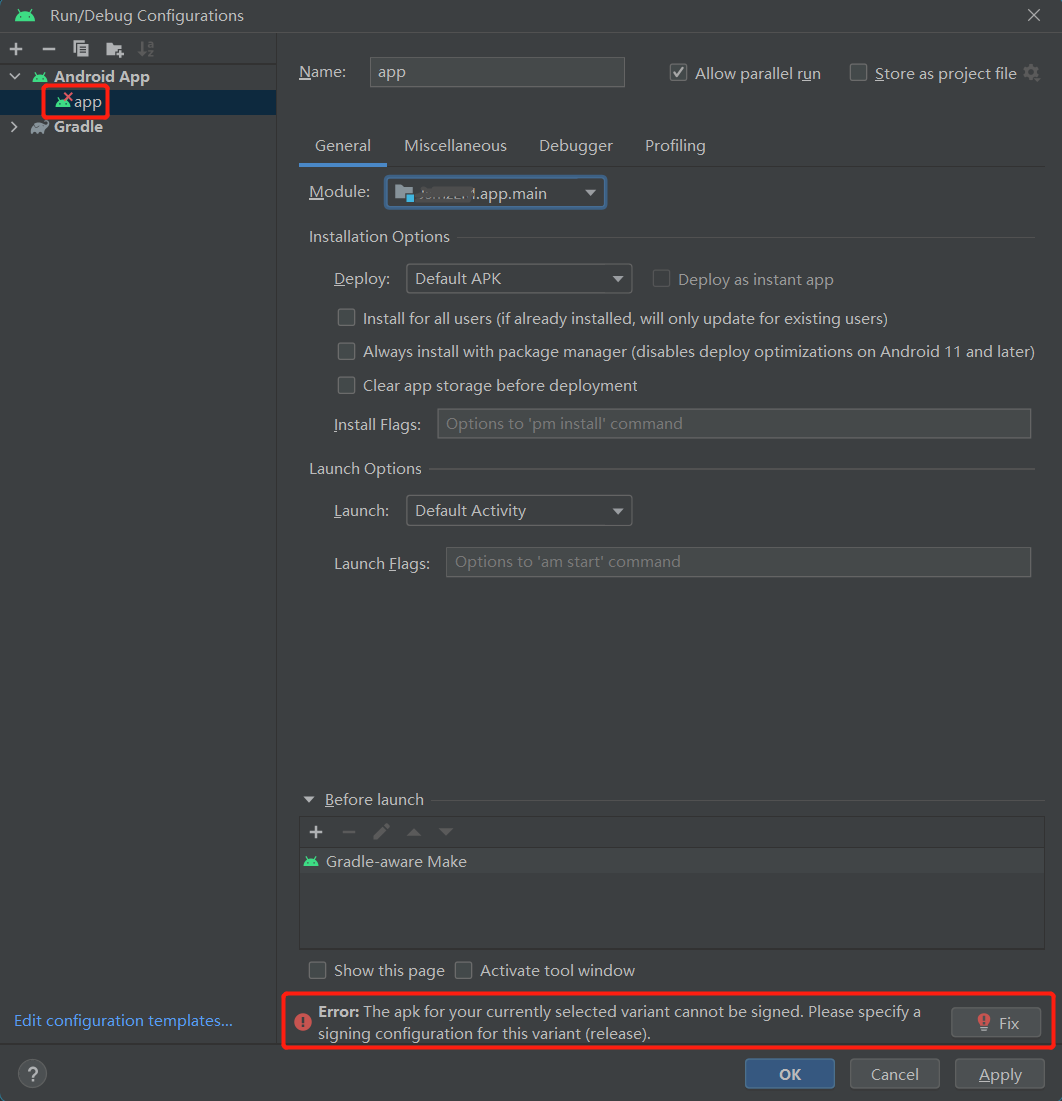Image resolution: width=1062 pixels, height=1101 pixels.
Task: Enable Install for all users checkbox
Action: [346, 318]
